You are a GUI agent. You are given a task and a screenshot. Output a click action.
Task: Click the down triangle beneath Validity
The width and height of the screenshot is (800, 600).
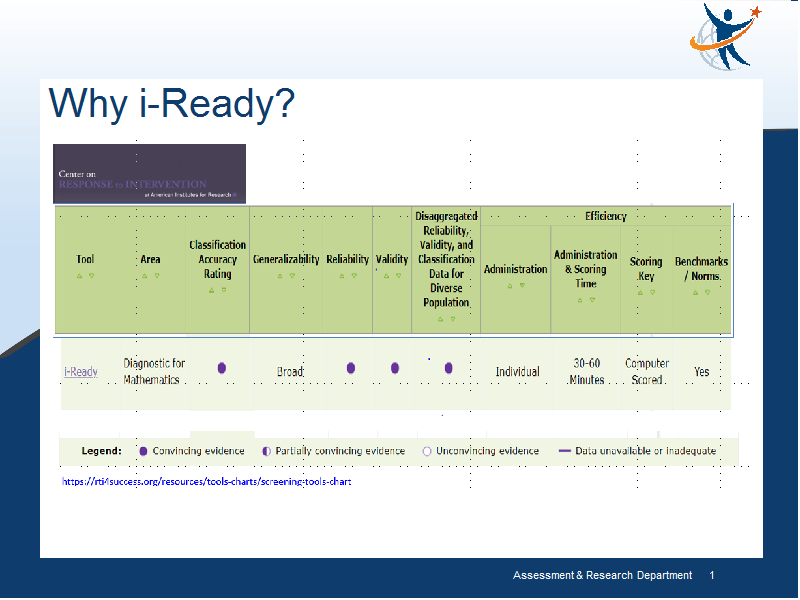(398, 276)
